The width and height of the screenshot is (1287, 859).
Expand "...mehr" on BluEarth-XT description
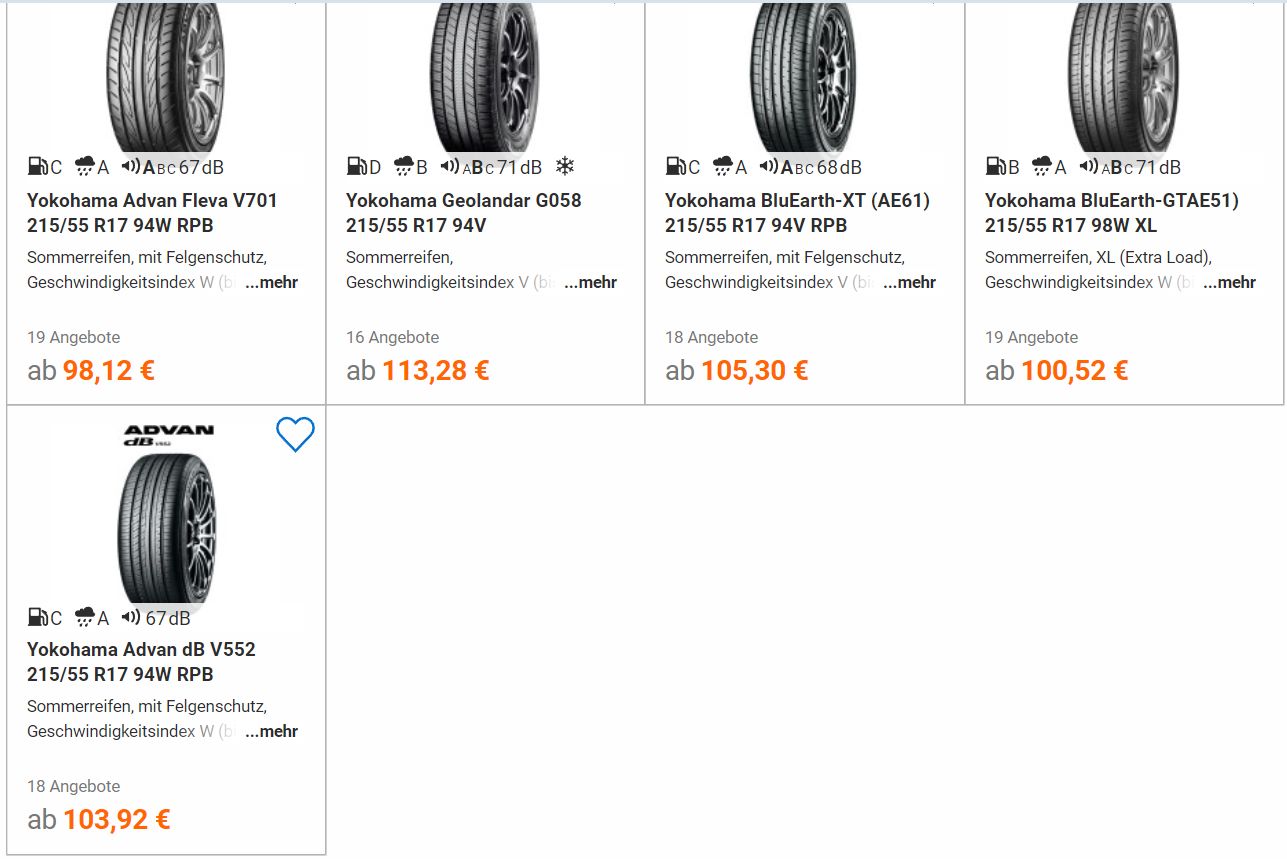pos(909,283)
